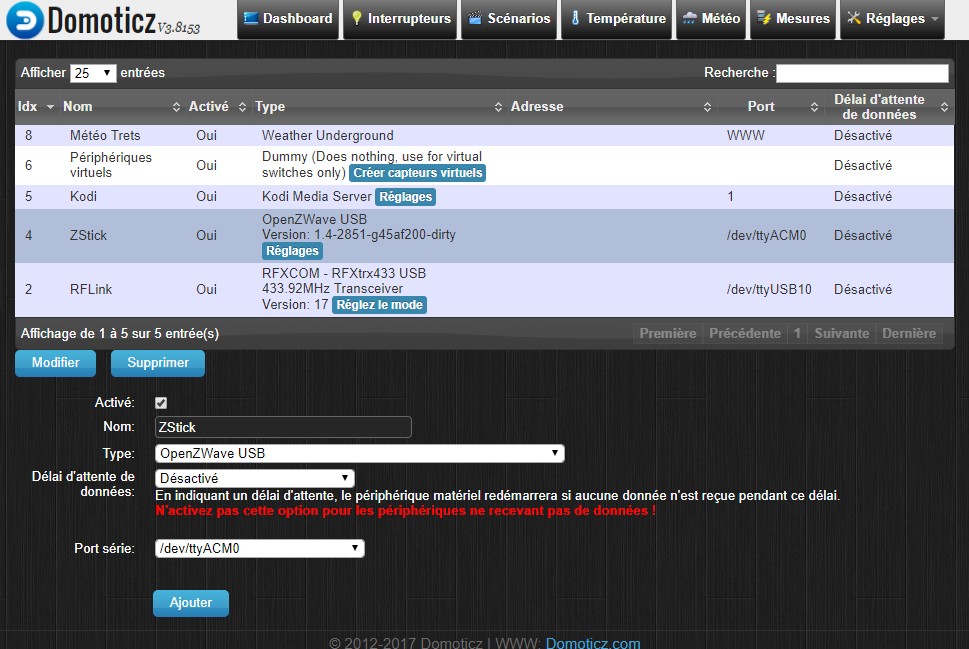This screenshot has width=969, height=649.
Task: Sort table by Adresse column
Action: pyautogui.click(x=611, y=107)
